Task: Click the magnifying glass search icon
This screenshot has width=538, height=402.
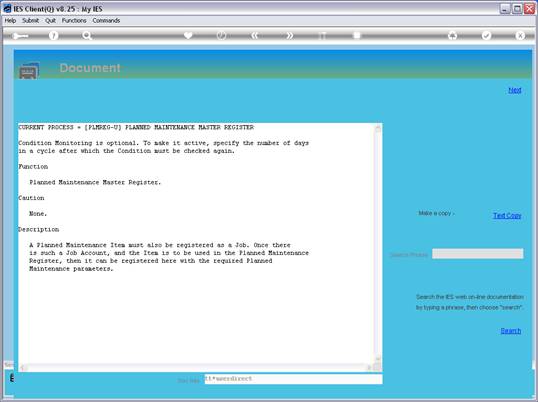Action: 87,35
